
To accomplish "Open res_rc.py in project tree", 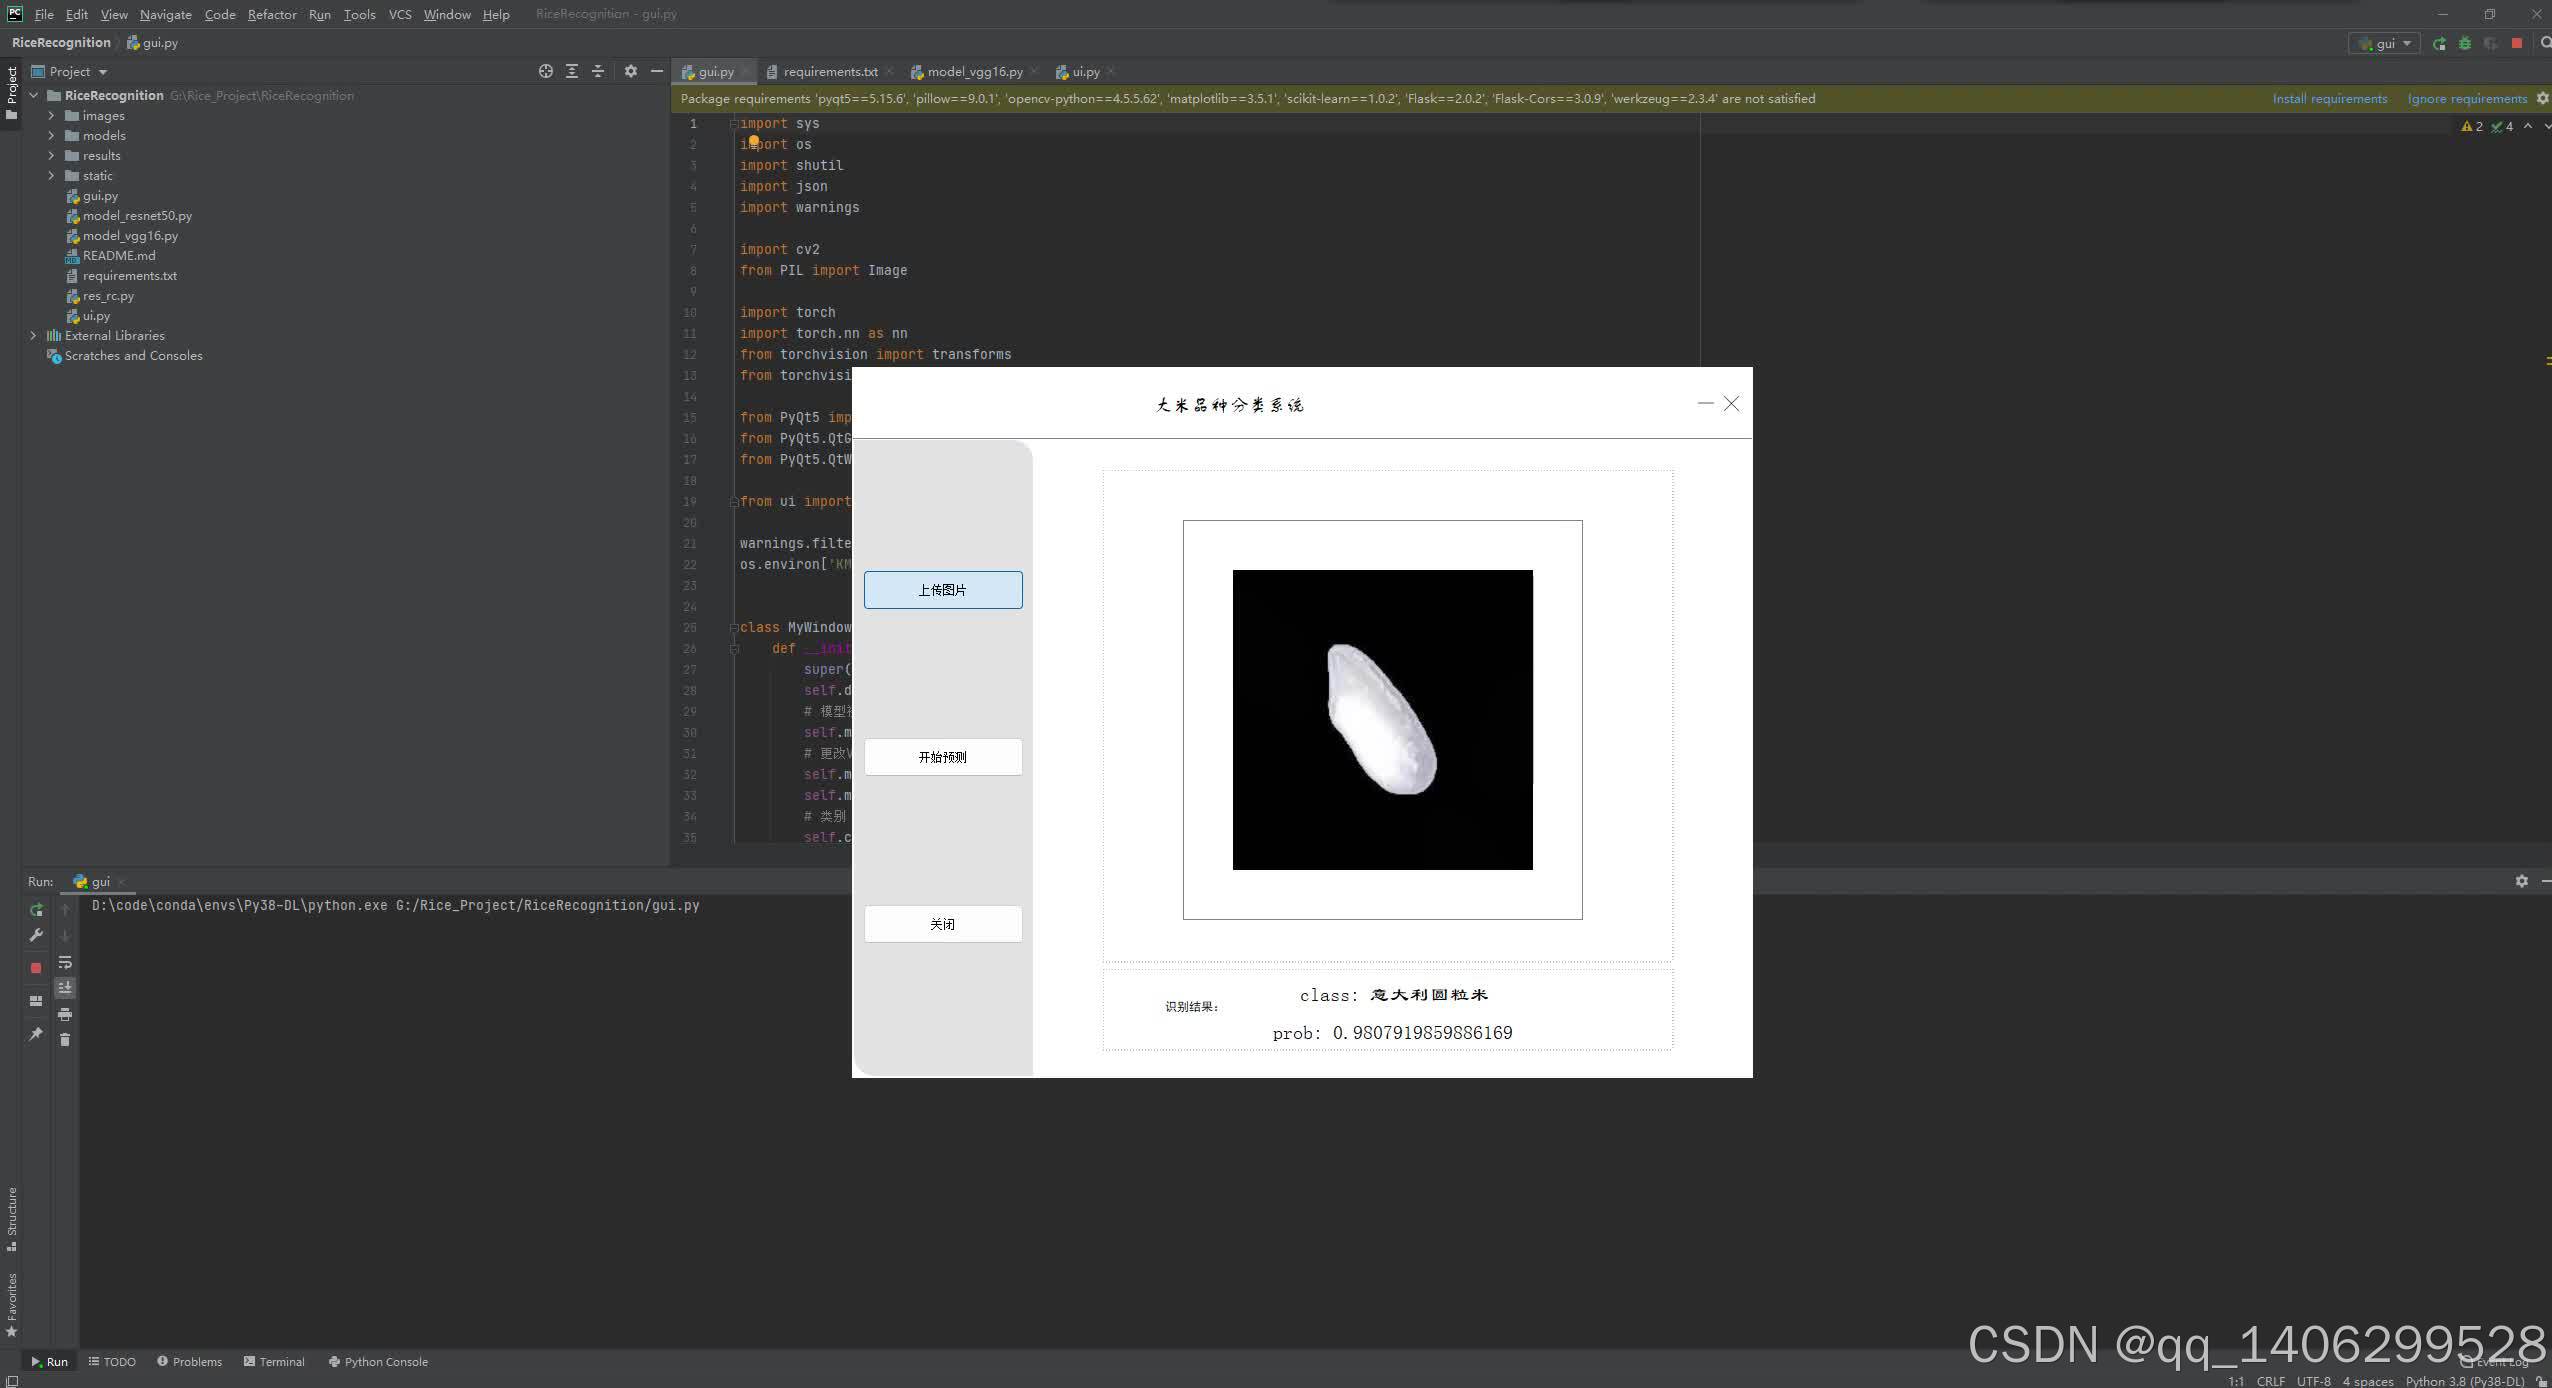I will click(x=108, y=296).
